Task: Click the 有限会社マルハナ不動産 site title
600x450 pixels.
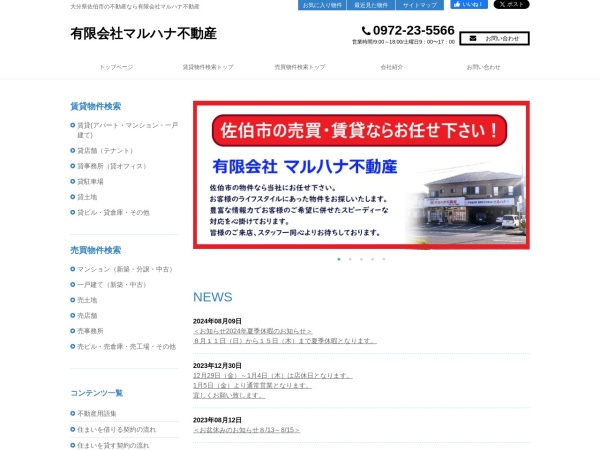Action: tap(143, 34)
